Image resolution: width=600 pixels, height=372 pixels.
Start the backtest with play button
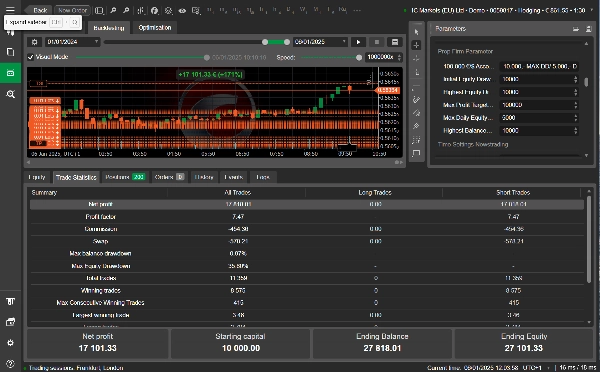click(358, 42)
